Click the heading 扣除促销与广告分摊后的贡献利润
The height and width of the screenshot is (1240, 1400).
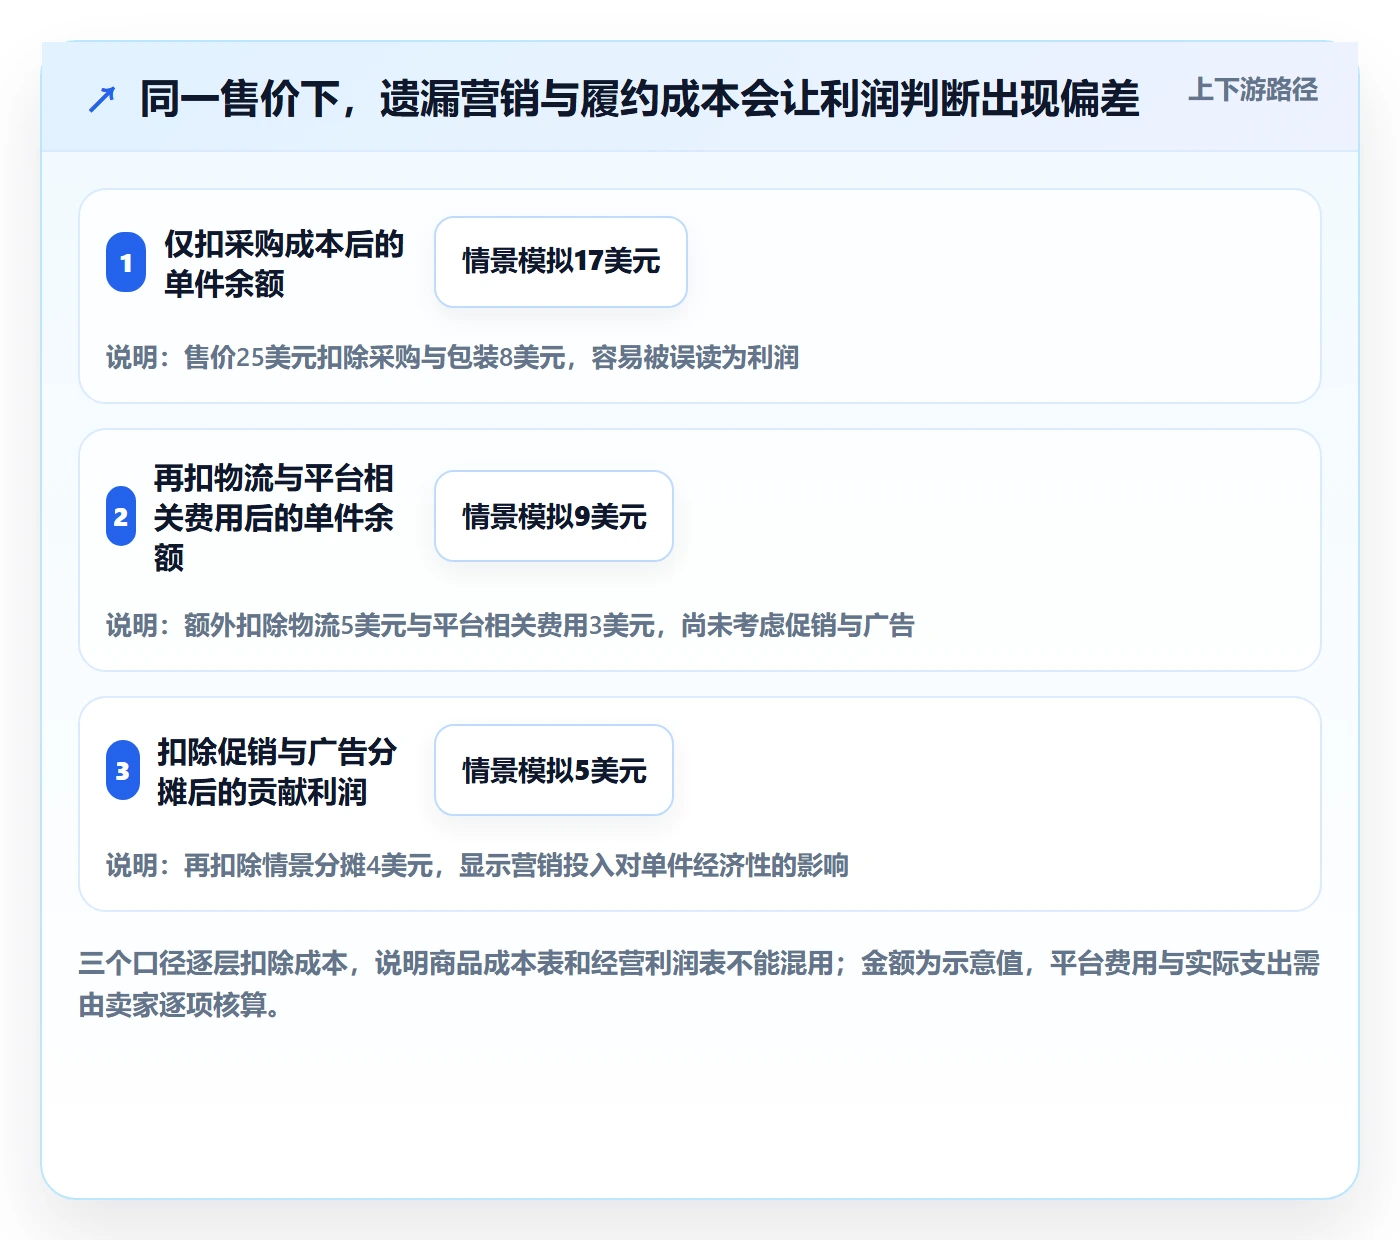tap(277, 771)
